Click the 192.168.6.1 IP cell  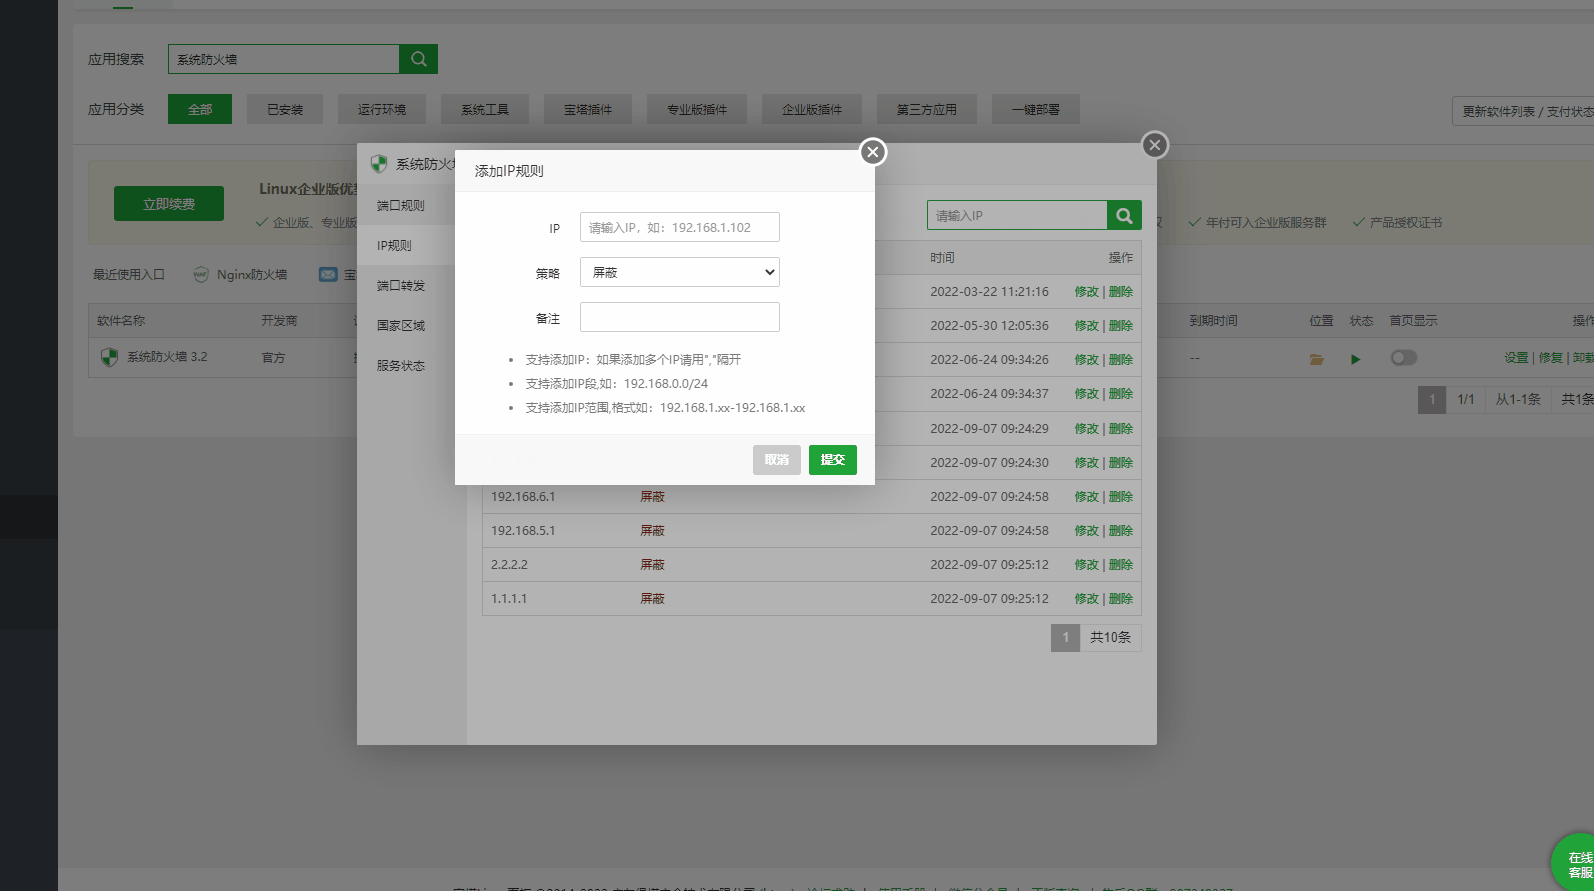pos(523,497)
